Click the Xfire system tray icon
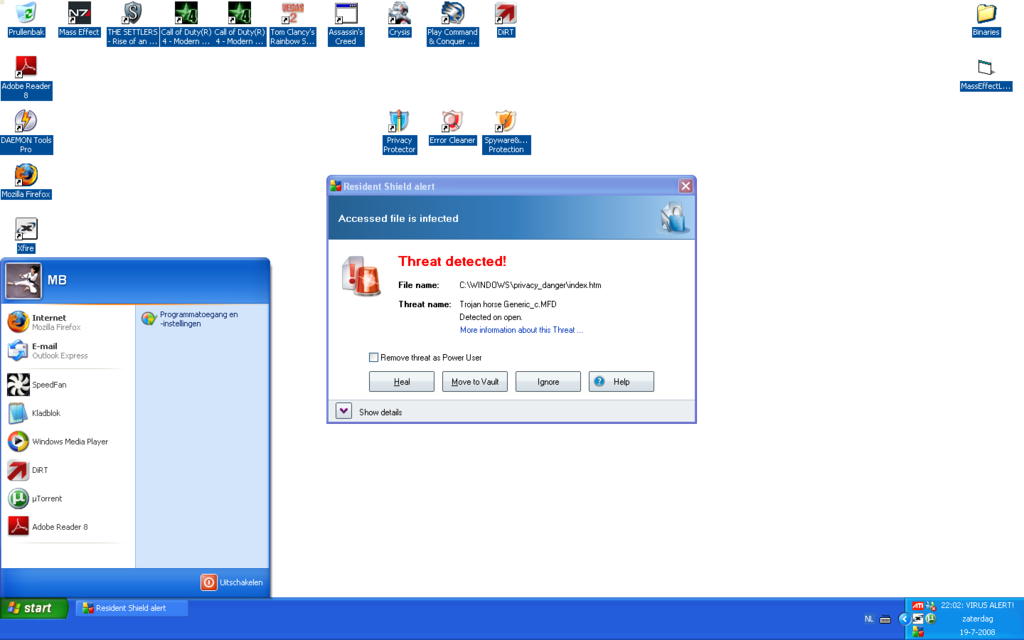1024x640 pixels. tap(918, 618)
